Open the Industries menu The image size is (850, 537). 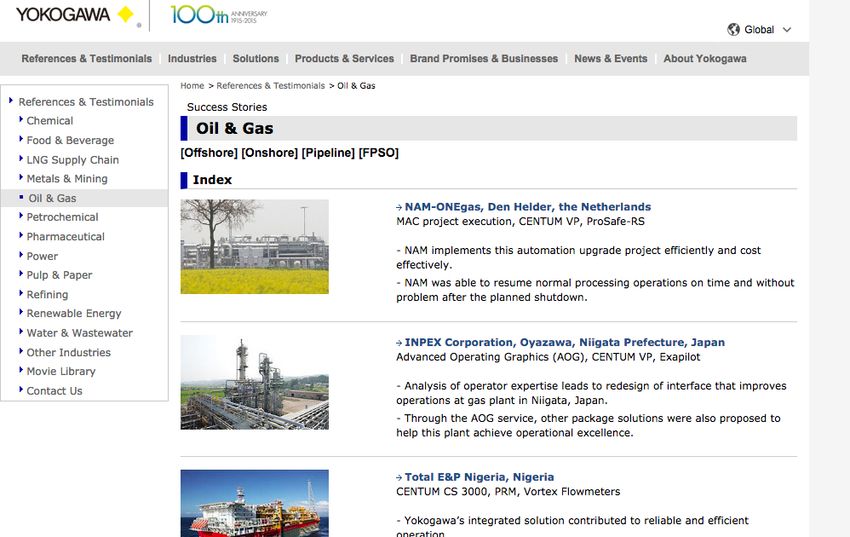pyautogui.click(x=192, y=59)
